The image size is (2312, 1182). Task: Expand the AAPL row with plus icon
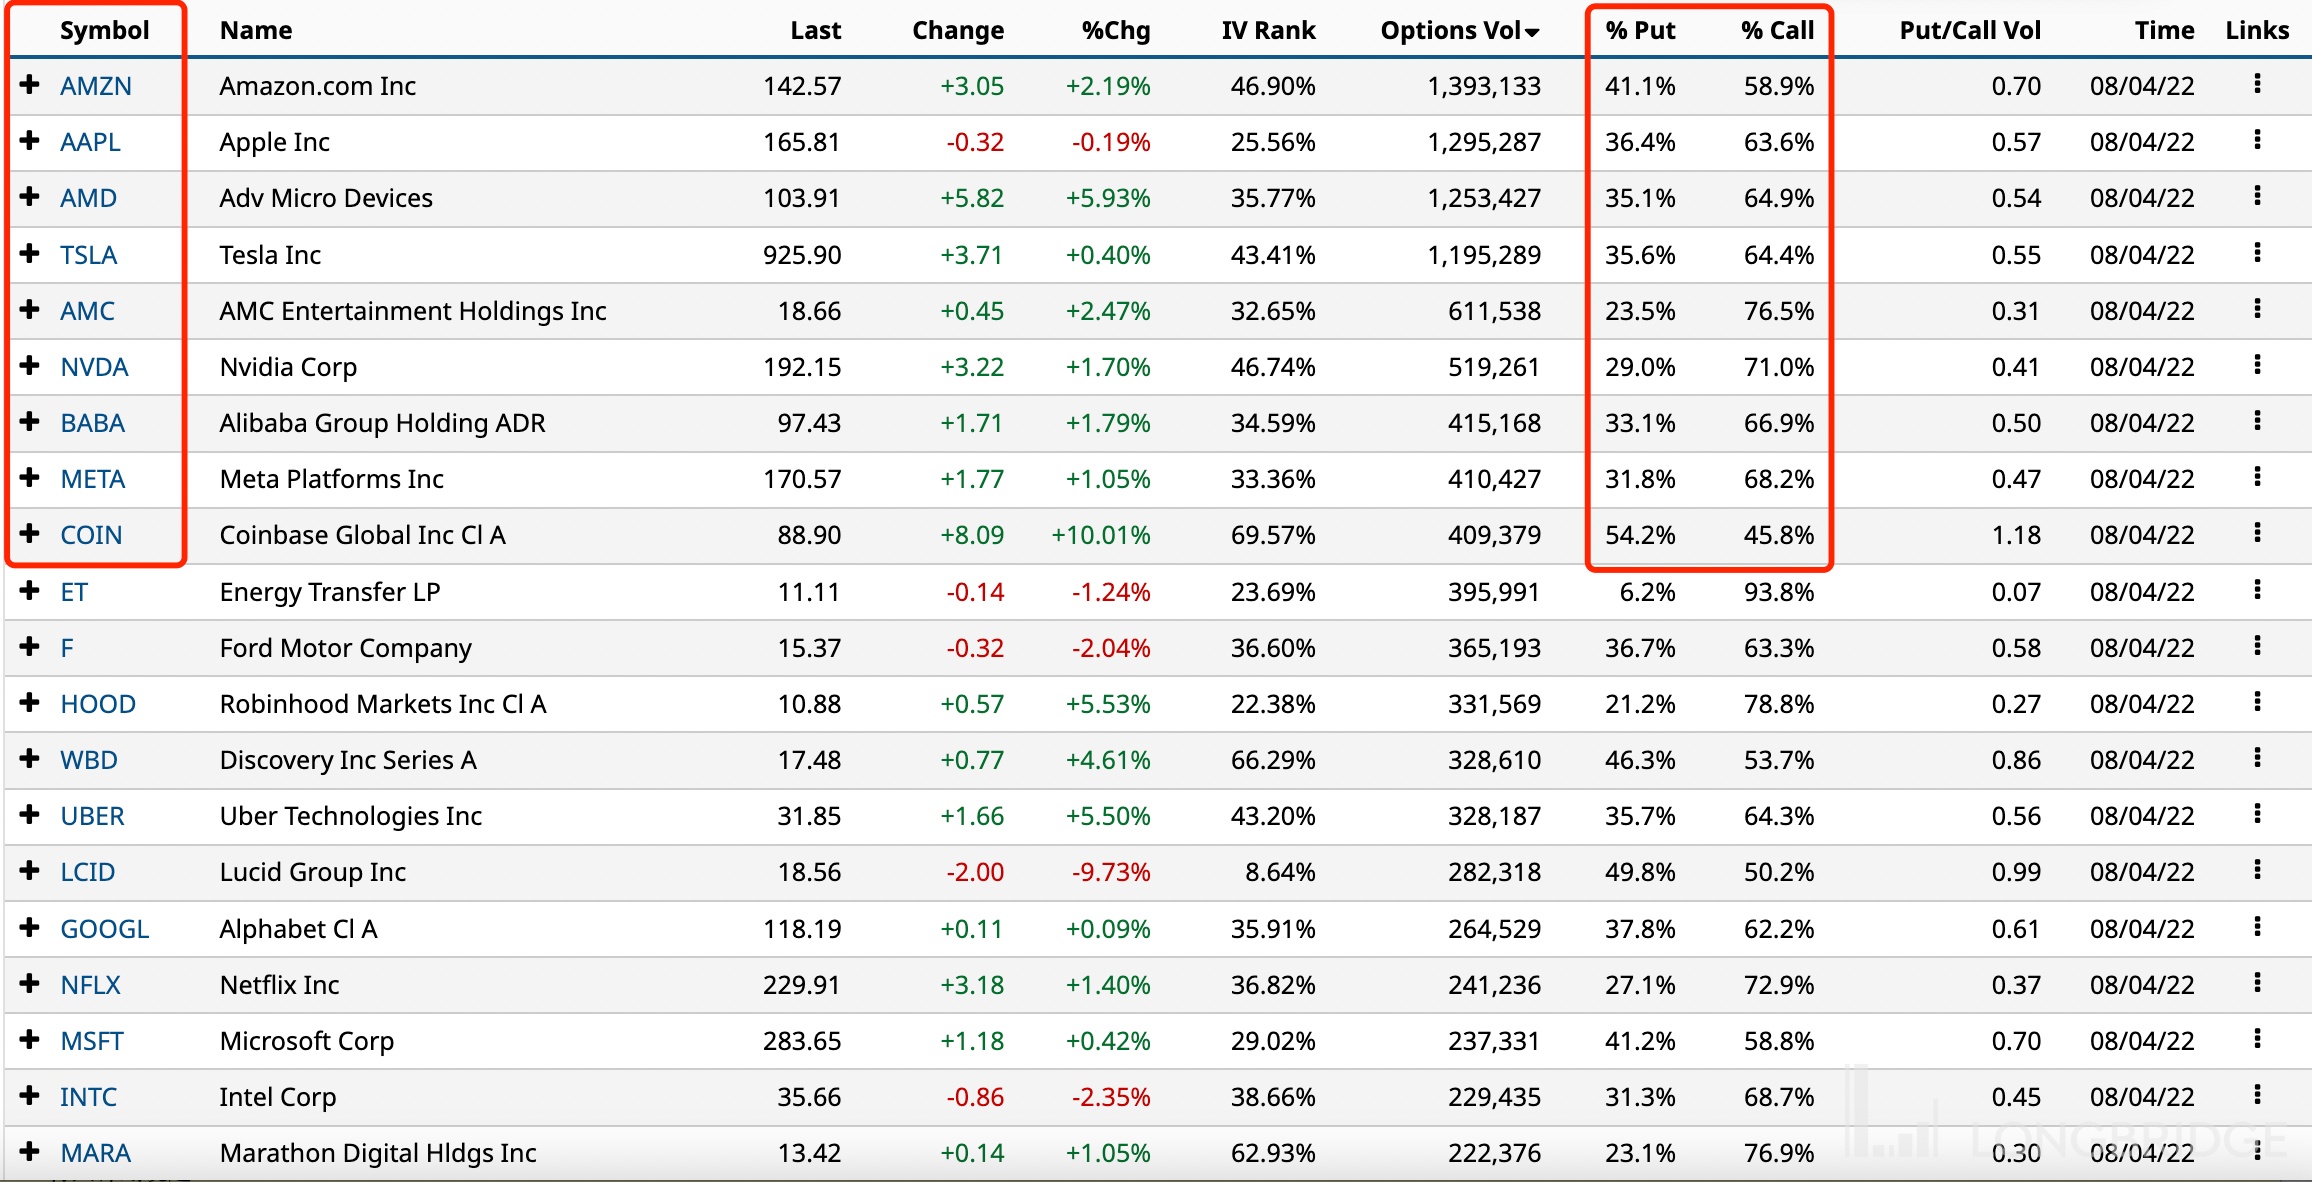tap(30, 140)
